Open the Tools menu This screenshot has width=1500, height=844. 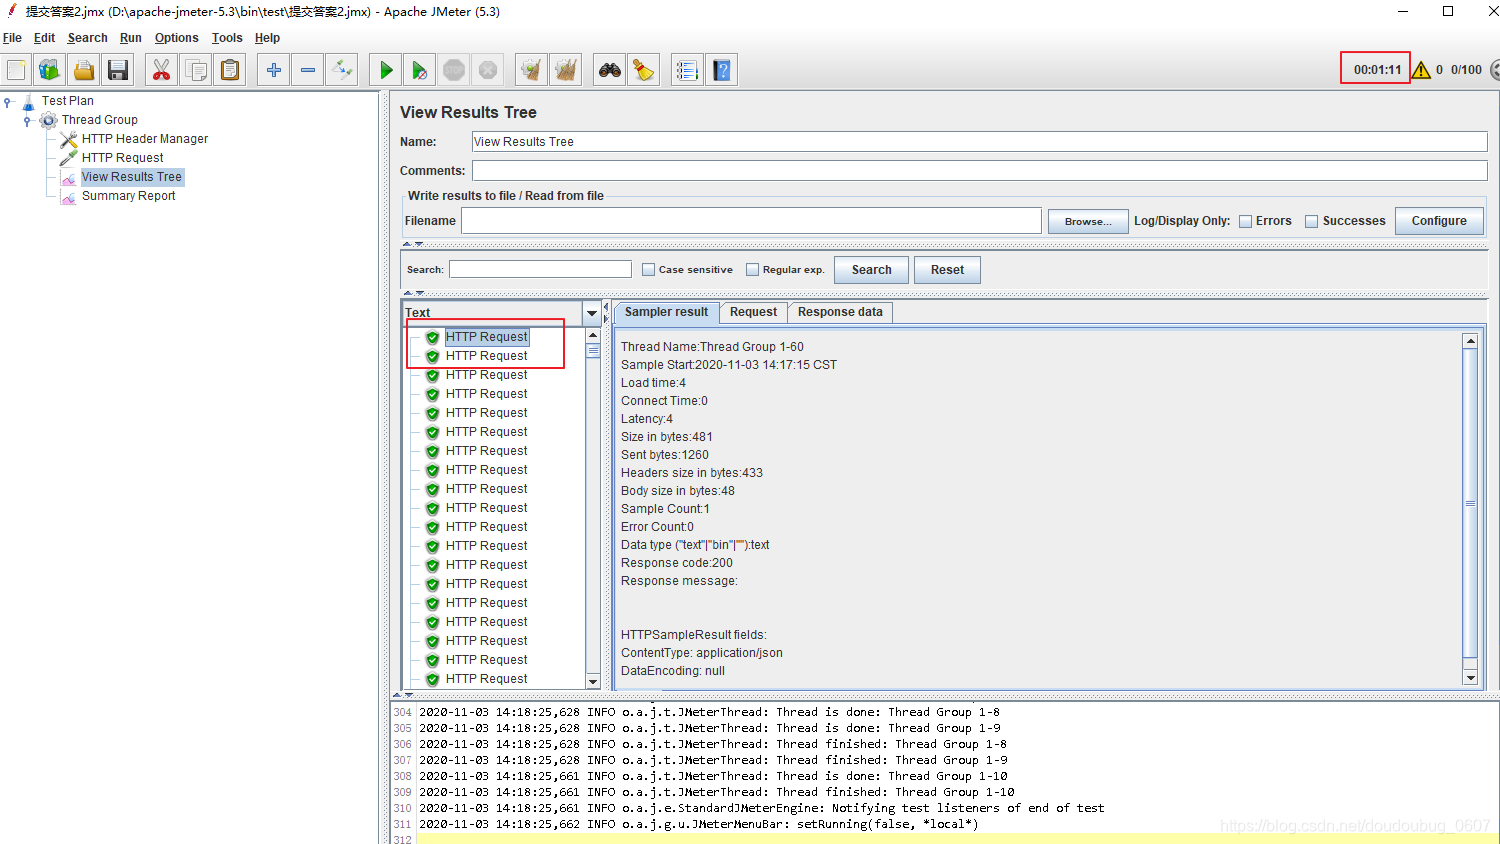(x=227, y=38)
